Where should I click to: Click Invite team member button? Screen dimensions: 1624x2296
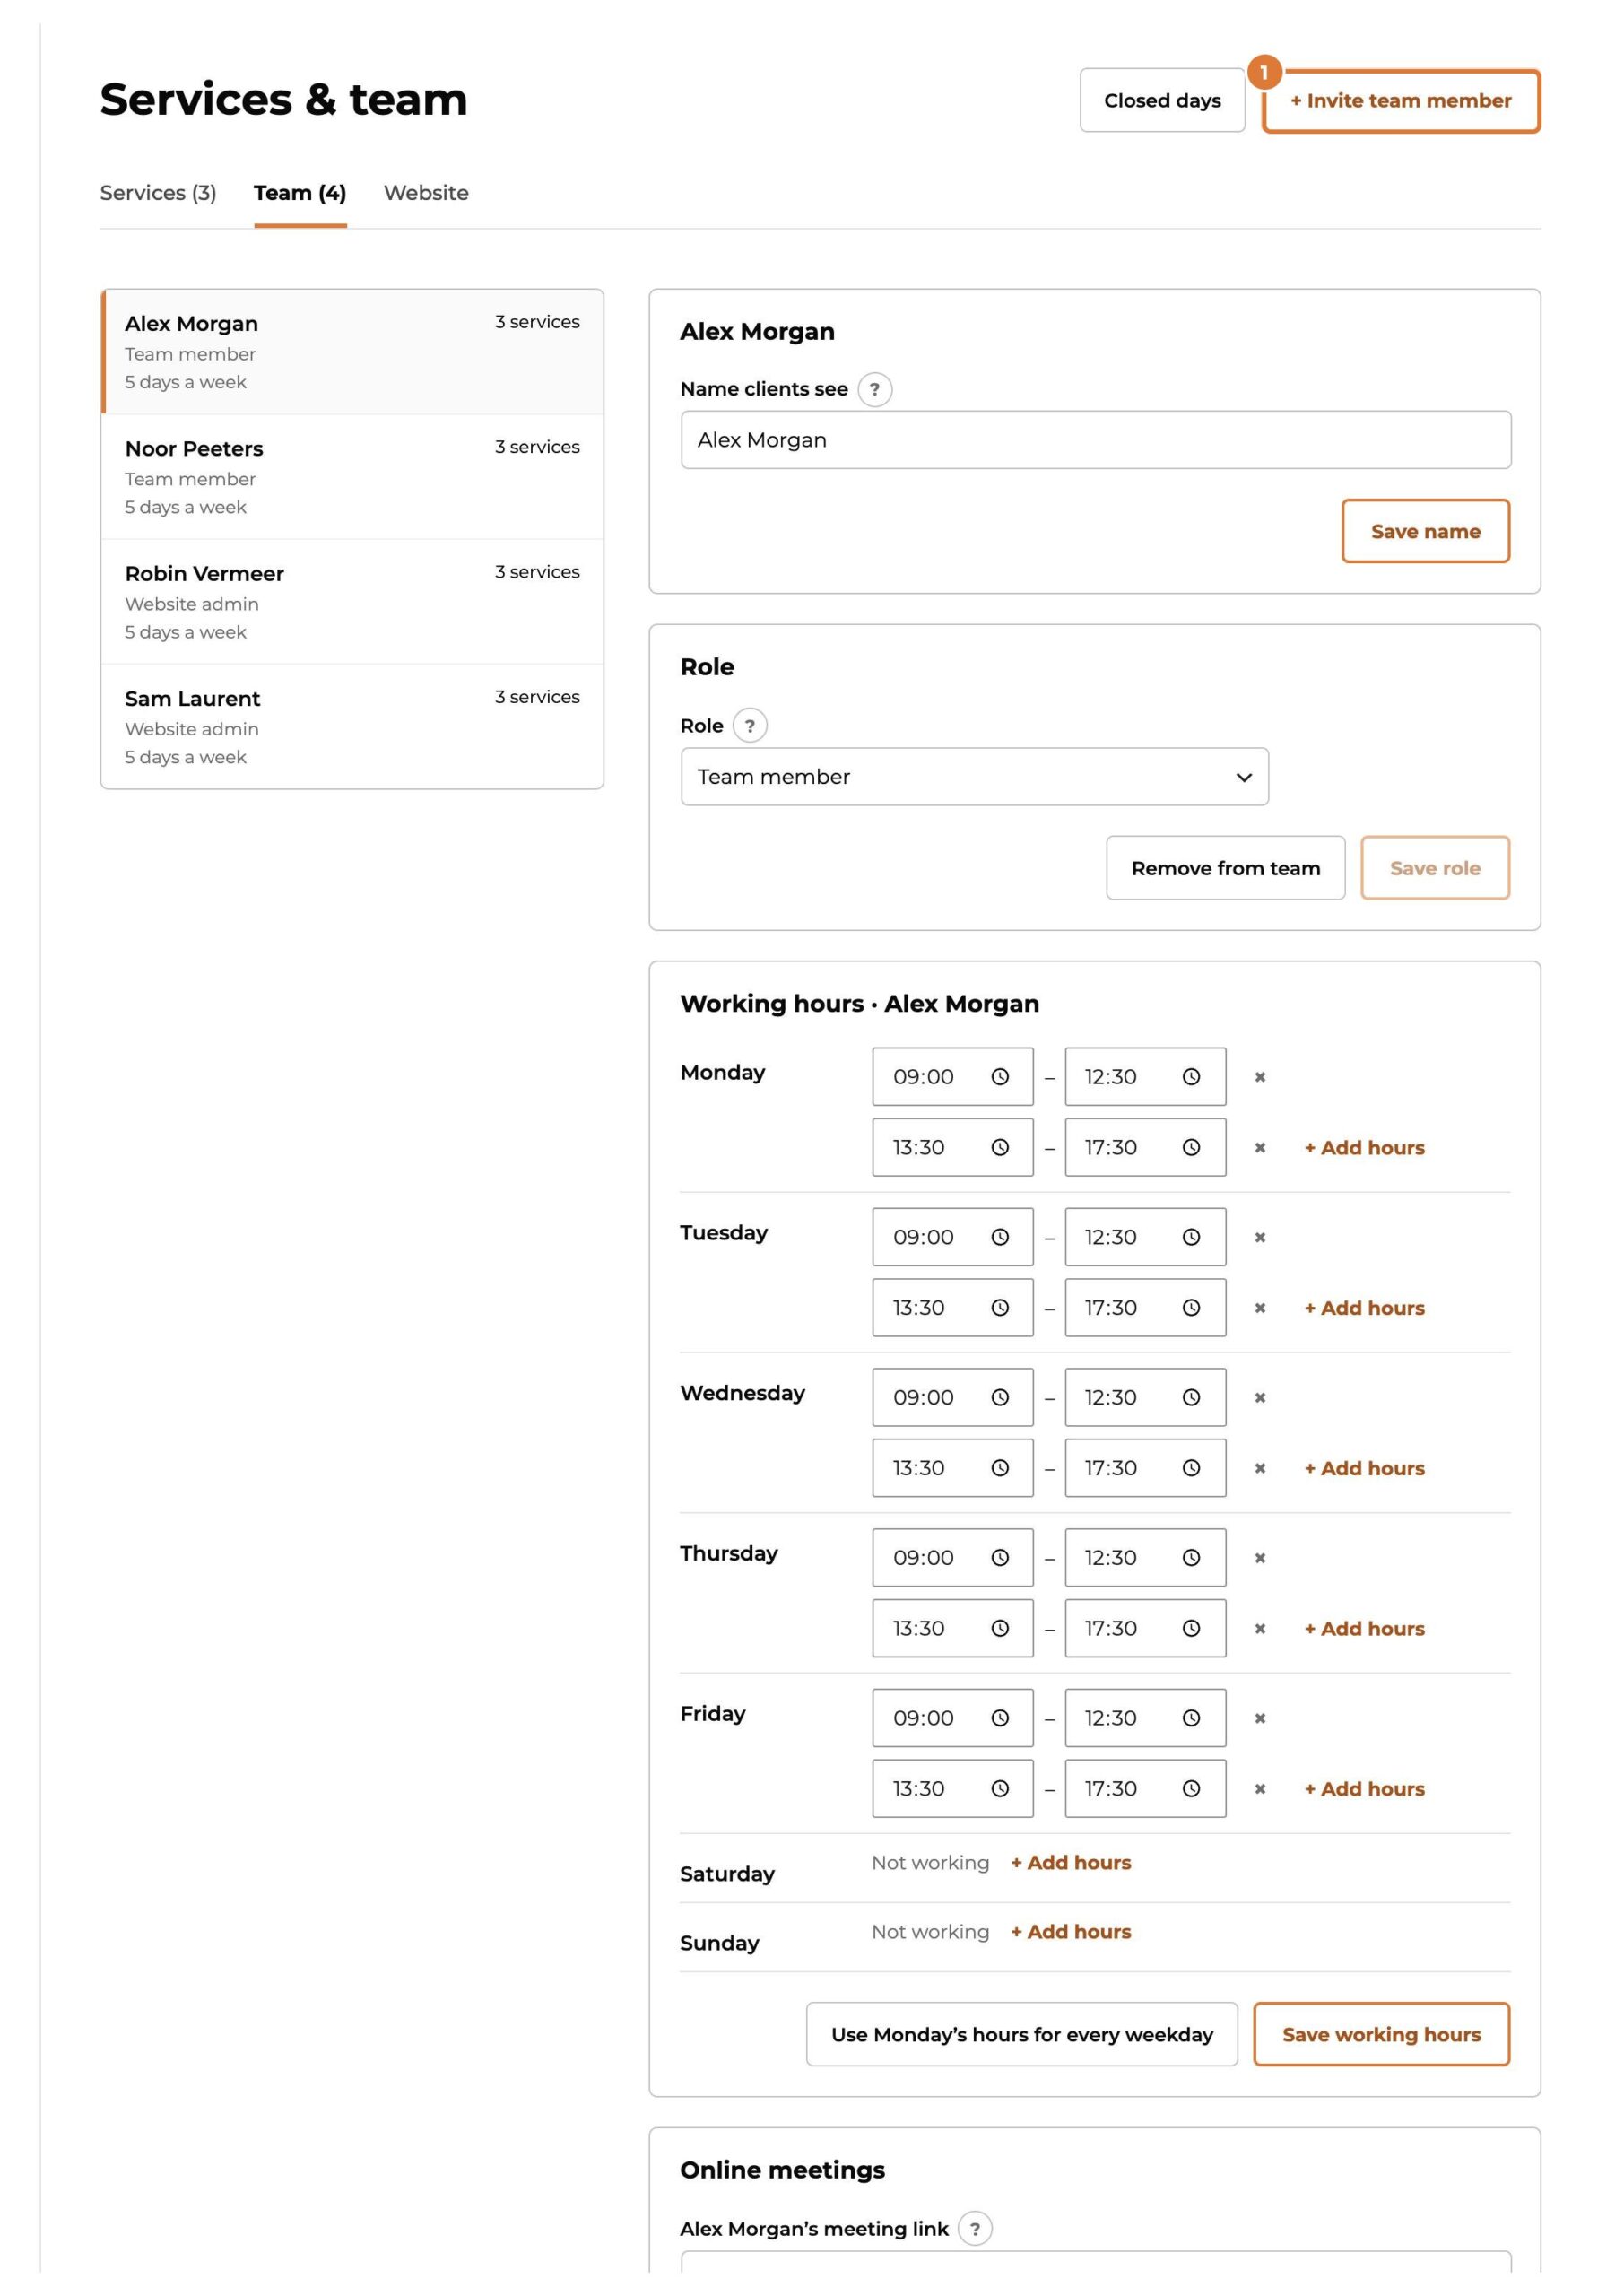(x=1401, y=101)
